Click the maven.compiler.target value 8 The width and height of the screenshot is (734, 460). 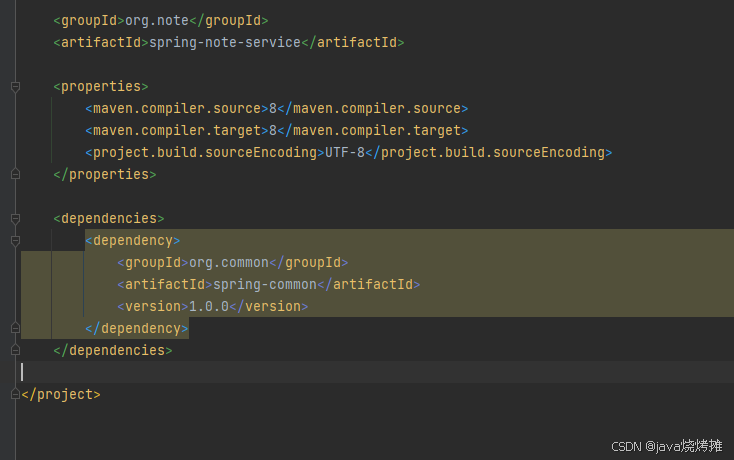(x=273, y=131)
